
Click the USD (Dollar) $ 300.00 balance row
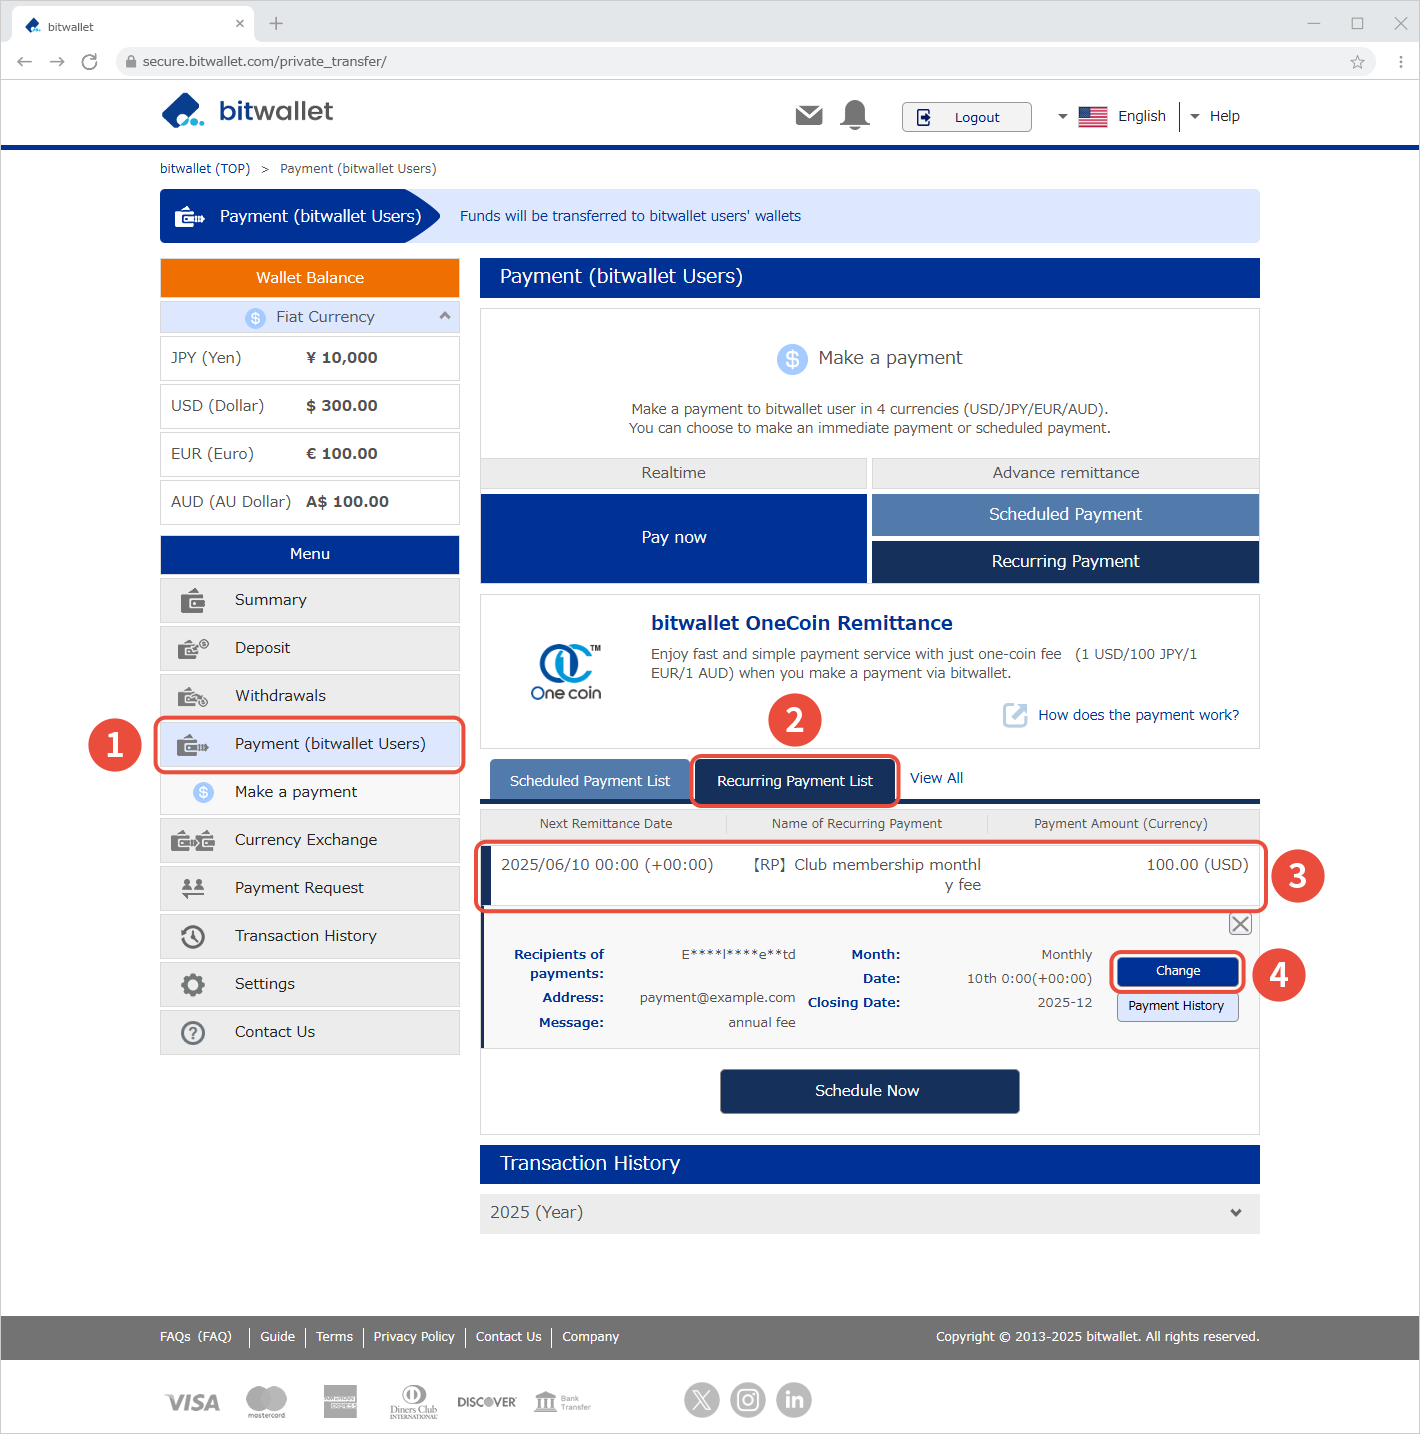pyautogui.click(x=310, y=406)
